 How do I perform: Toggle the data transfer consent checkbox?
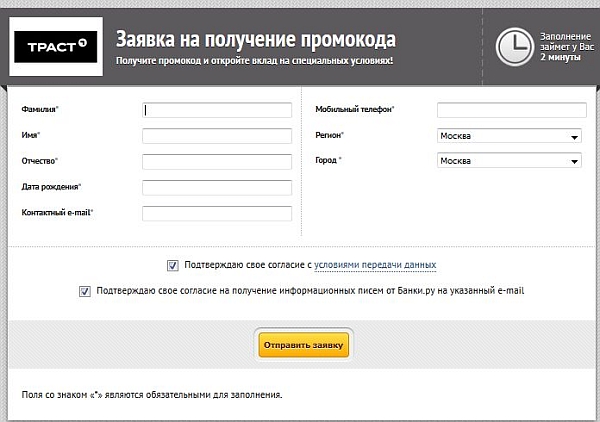[173, 265]
